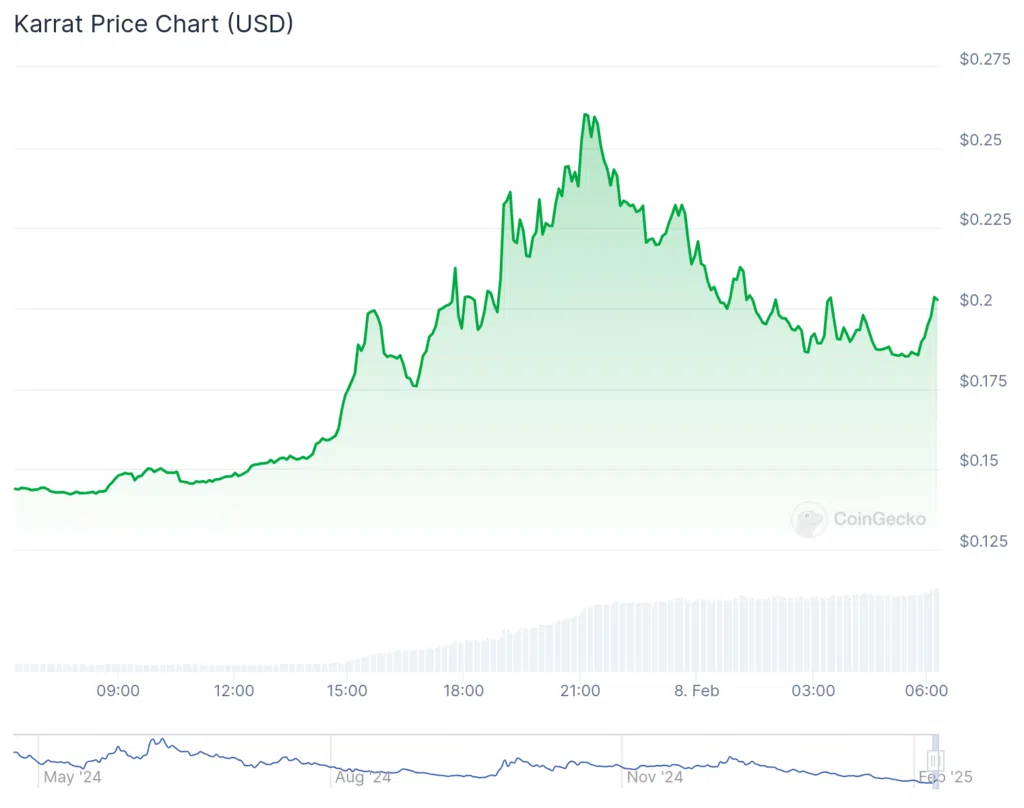
Task: Click the 21:00 time axis label
Action: tap(580, 691)
